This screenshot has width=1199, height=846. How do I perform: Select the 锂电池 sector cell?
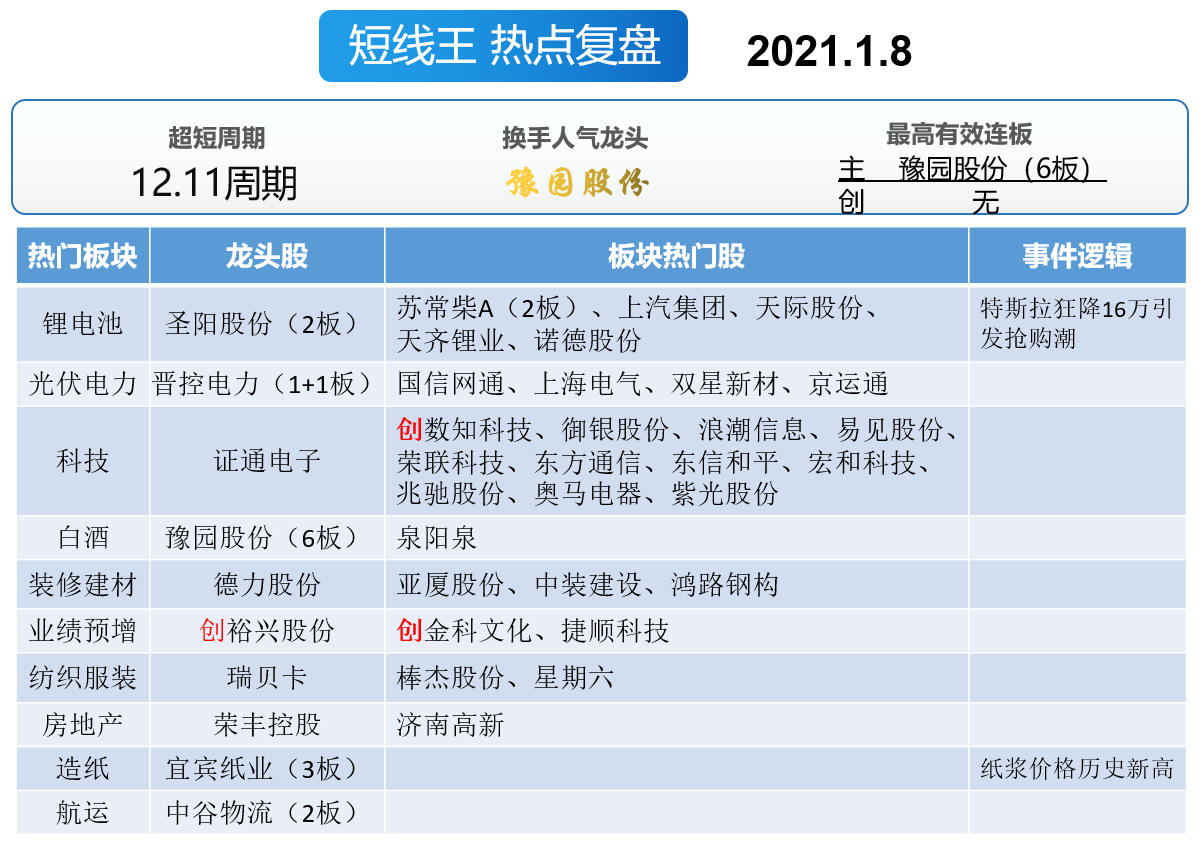(x=83, y=324)
